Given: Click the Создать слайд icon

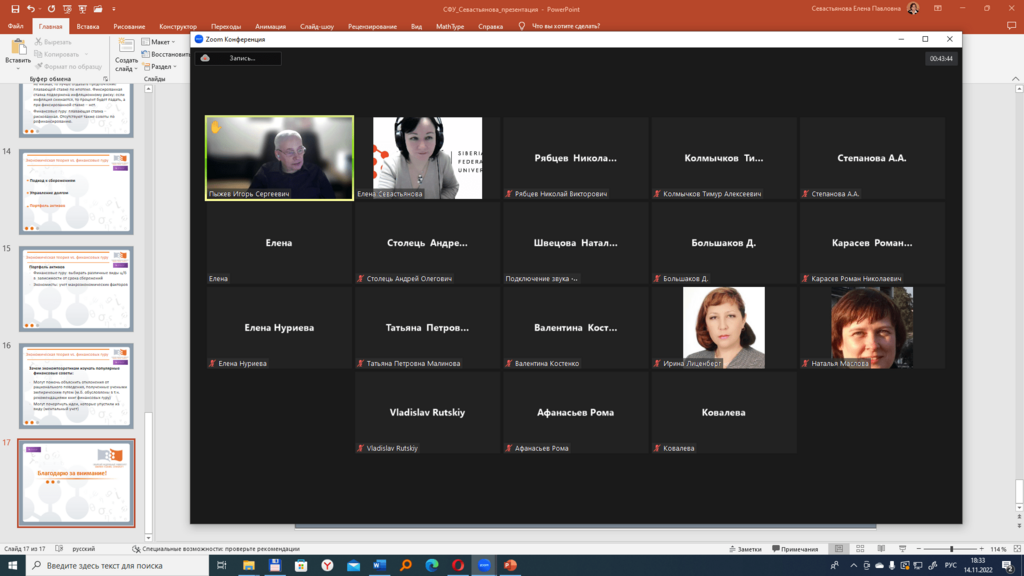Looking at the screenshot, I should 126,46.
